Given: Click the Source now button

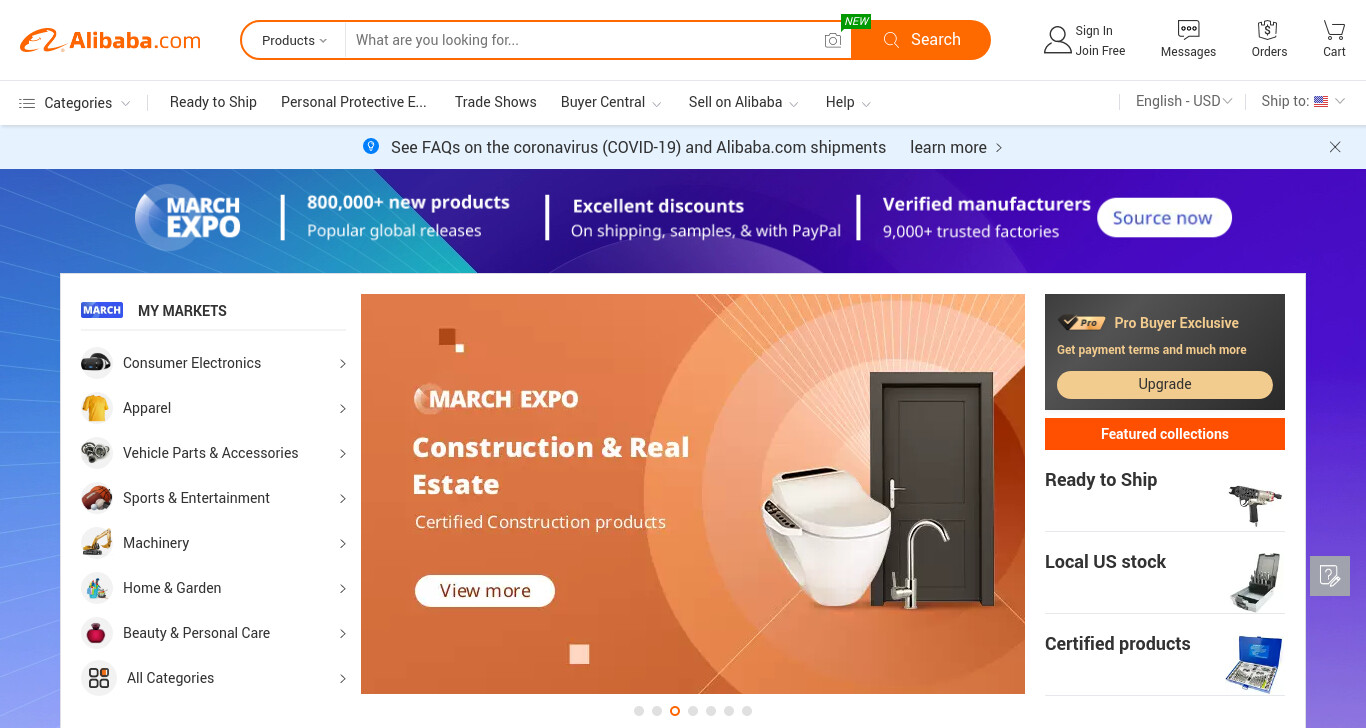Looking at the screenshot, I should [x=1164, y=218].
